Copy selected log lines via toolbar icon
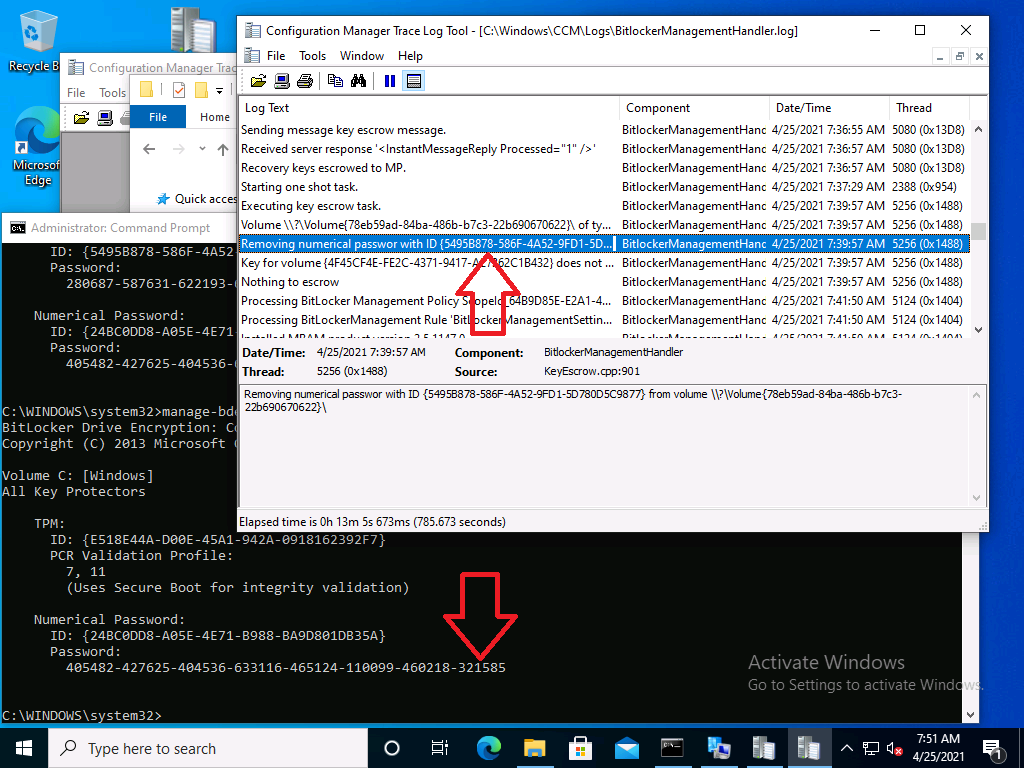 335,81
